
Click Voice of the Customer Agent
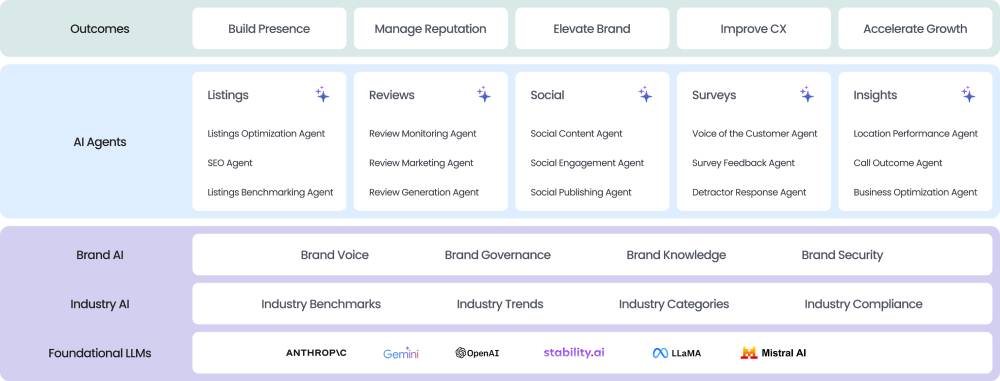[x=754, y=133]
